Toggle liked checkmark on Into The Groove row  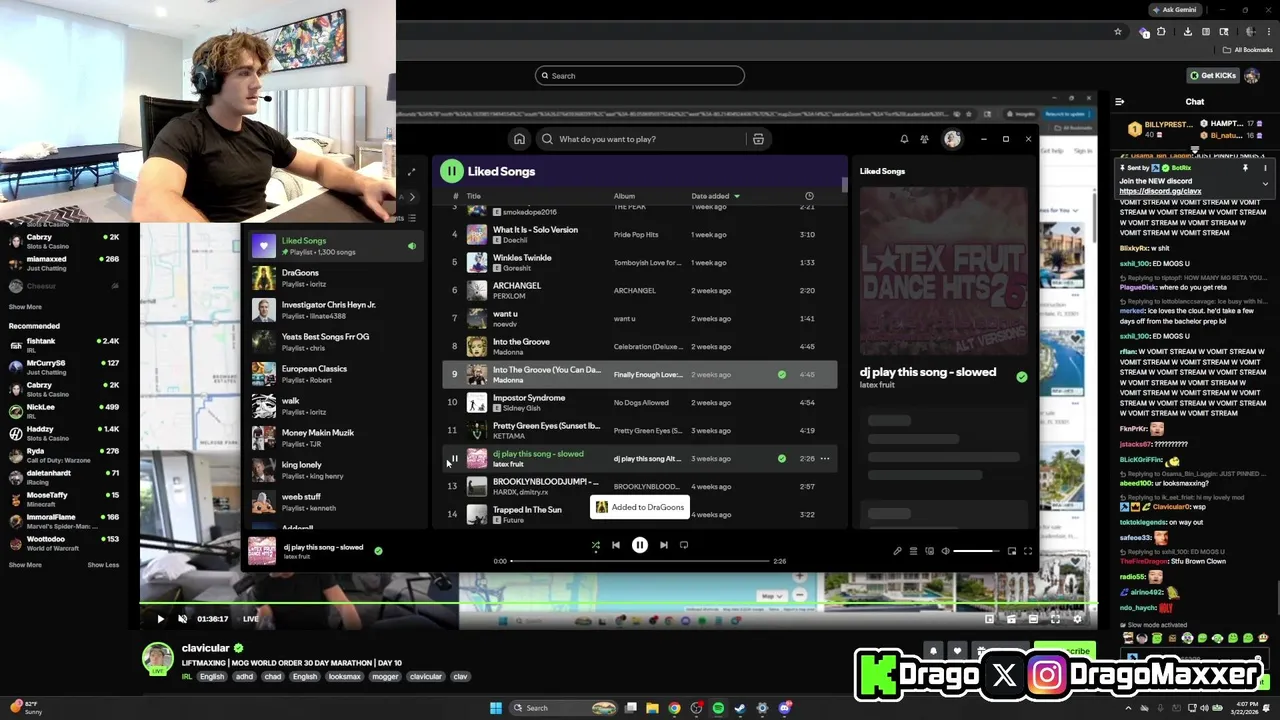point(782,374)
